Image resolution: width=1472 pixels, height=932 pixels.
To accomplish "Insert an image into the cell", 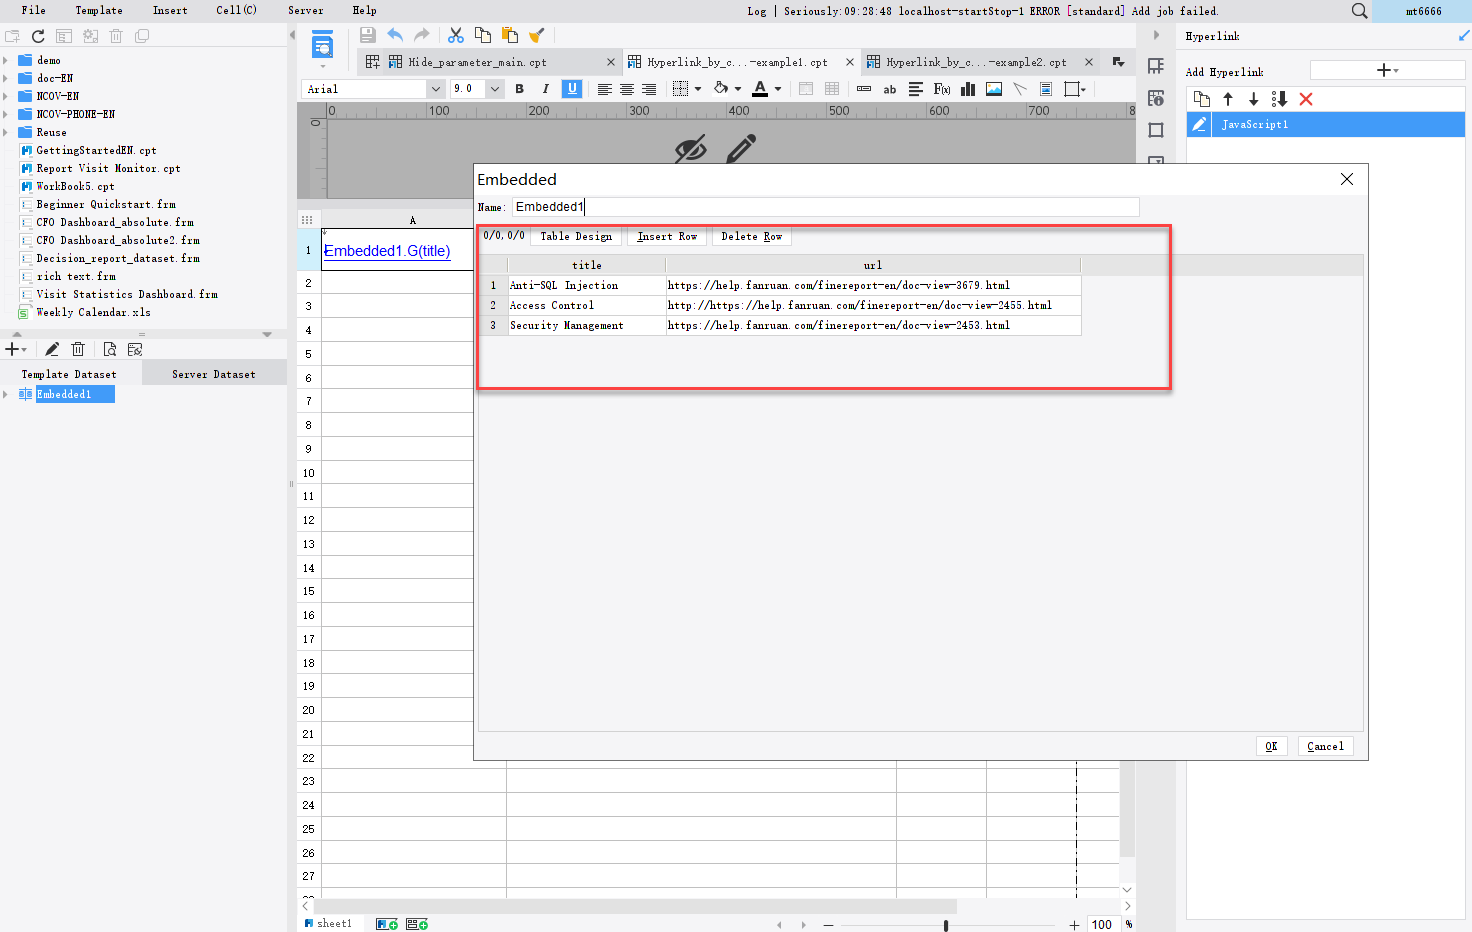I will point(994,89).
